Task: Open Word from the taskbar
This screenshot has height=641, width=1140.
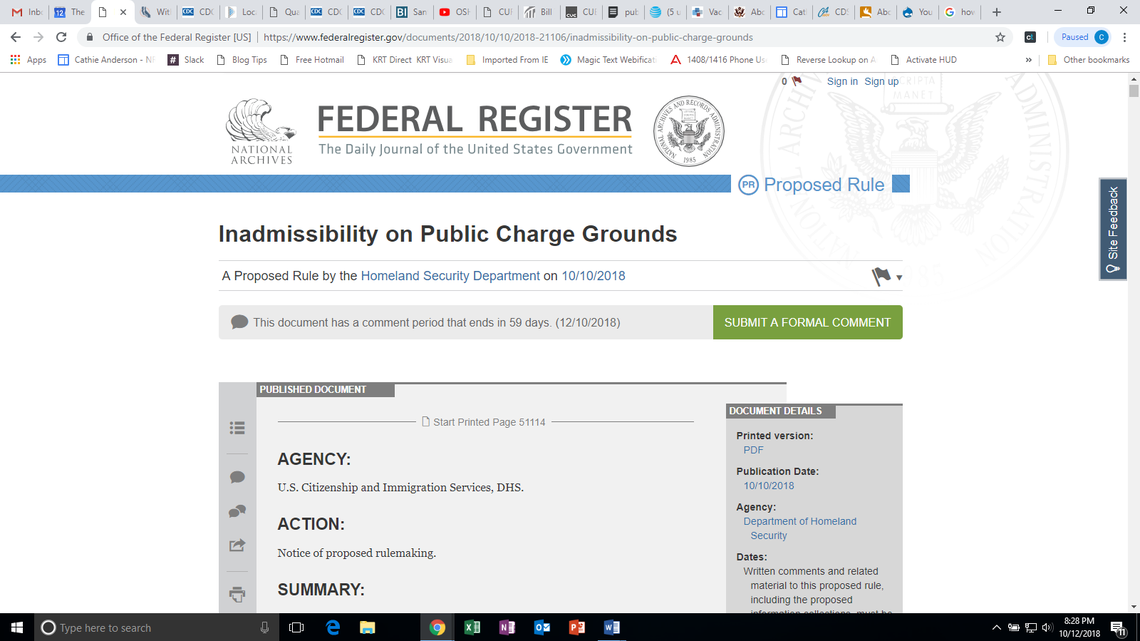Action: 612,627
